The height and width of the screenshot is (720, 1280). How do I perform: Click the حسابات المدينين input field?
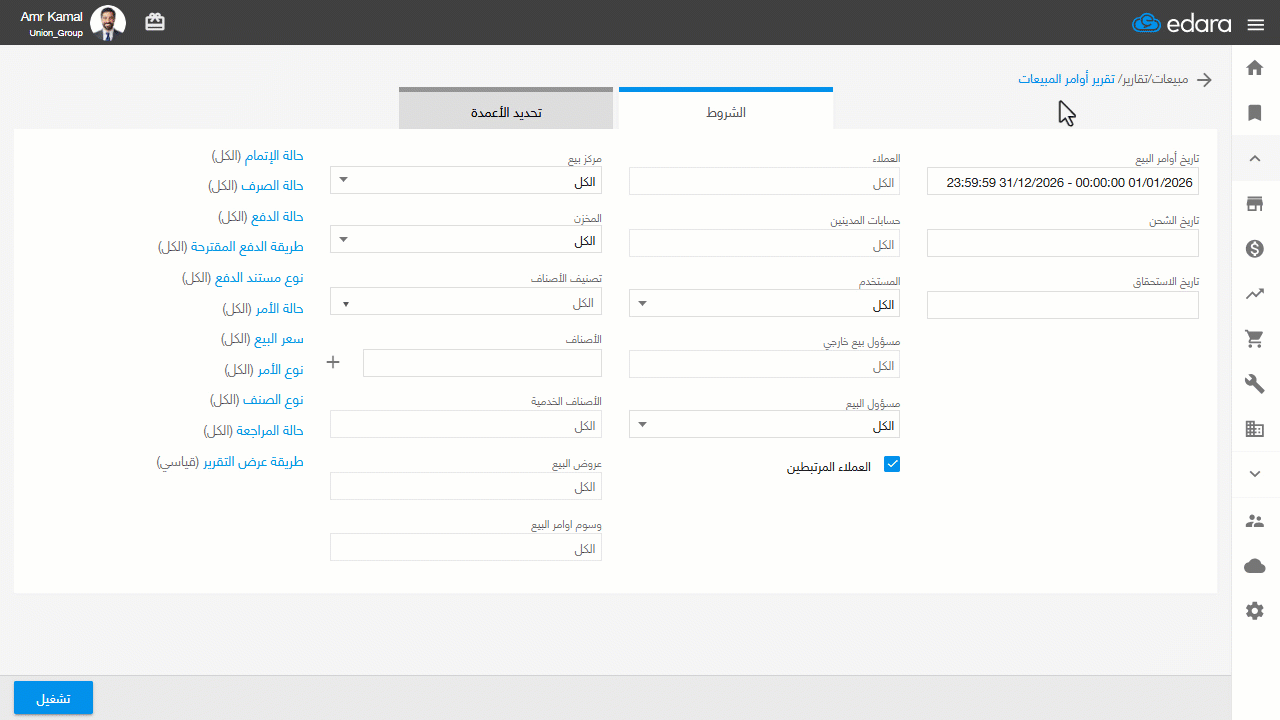coord(764,244)
